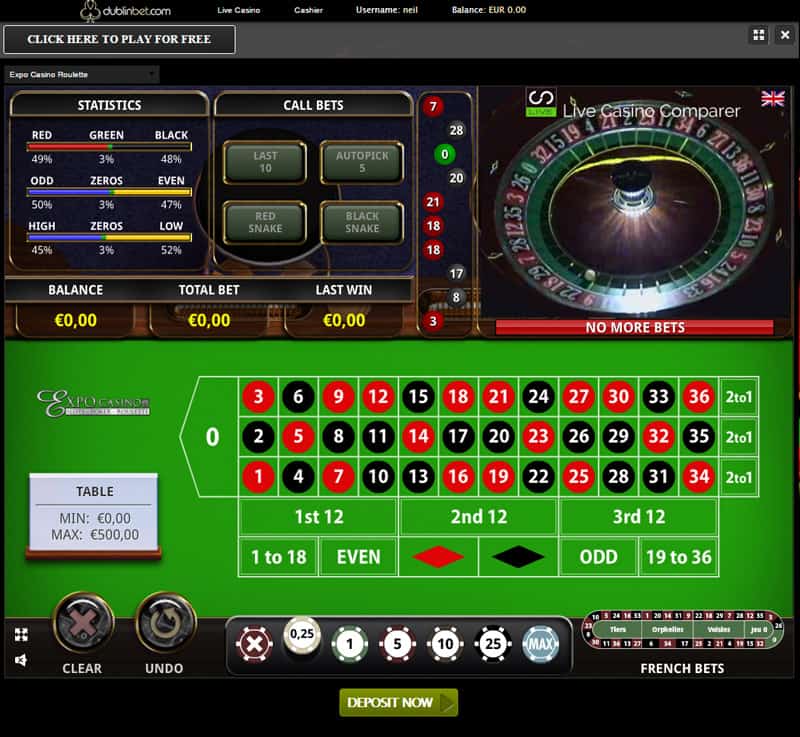Click result 28 in the history column
Viewport: 800px width, 737px height.
point(456,130)
